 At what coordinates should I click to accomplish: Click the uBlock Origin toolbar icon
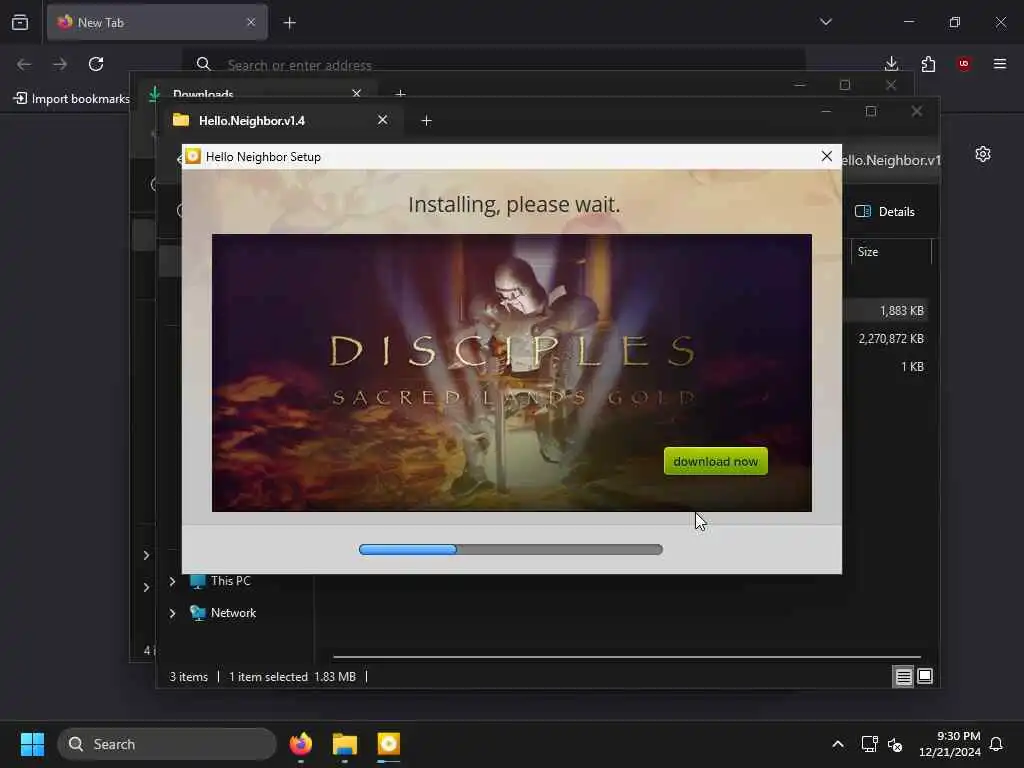click(963, 63)
